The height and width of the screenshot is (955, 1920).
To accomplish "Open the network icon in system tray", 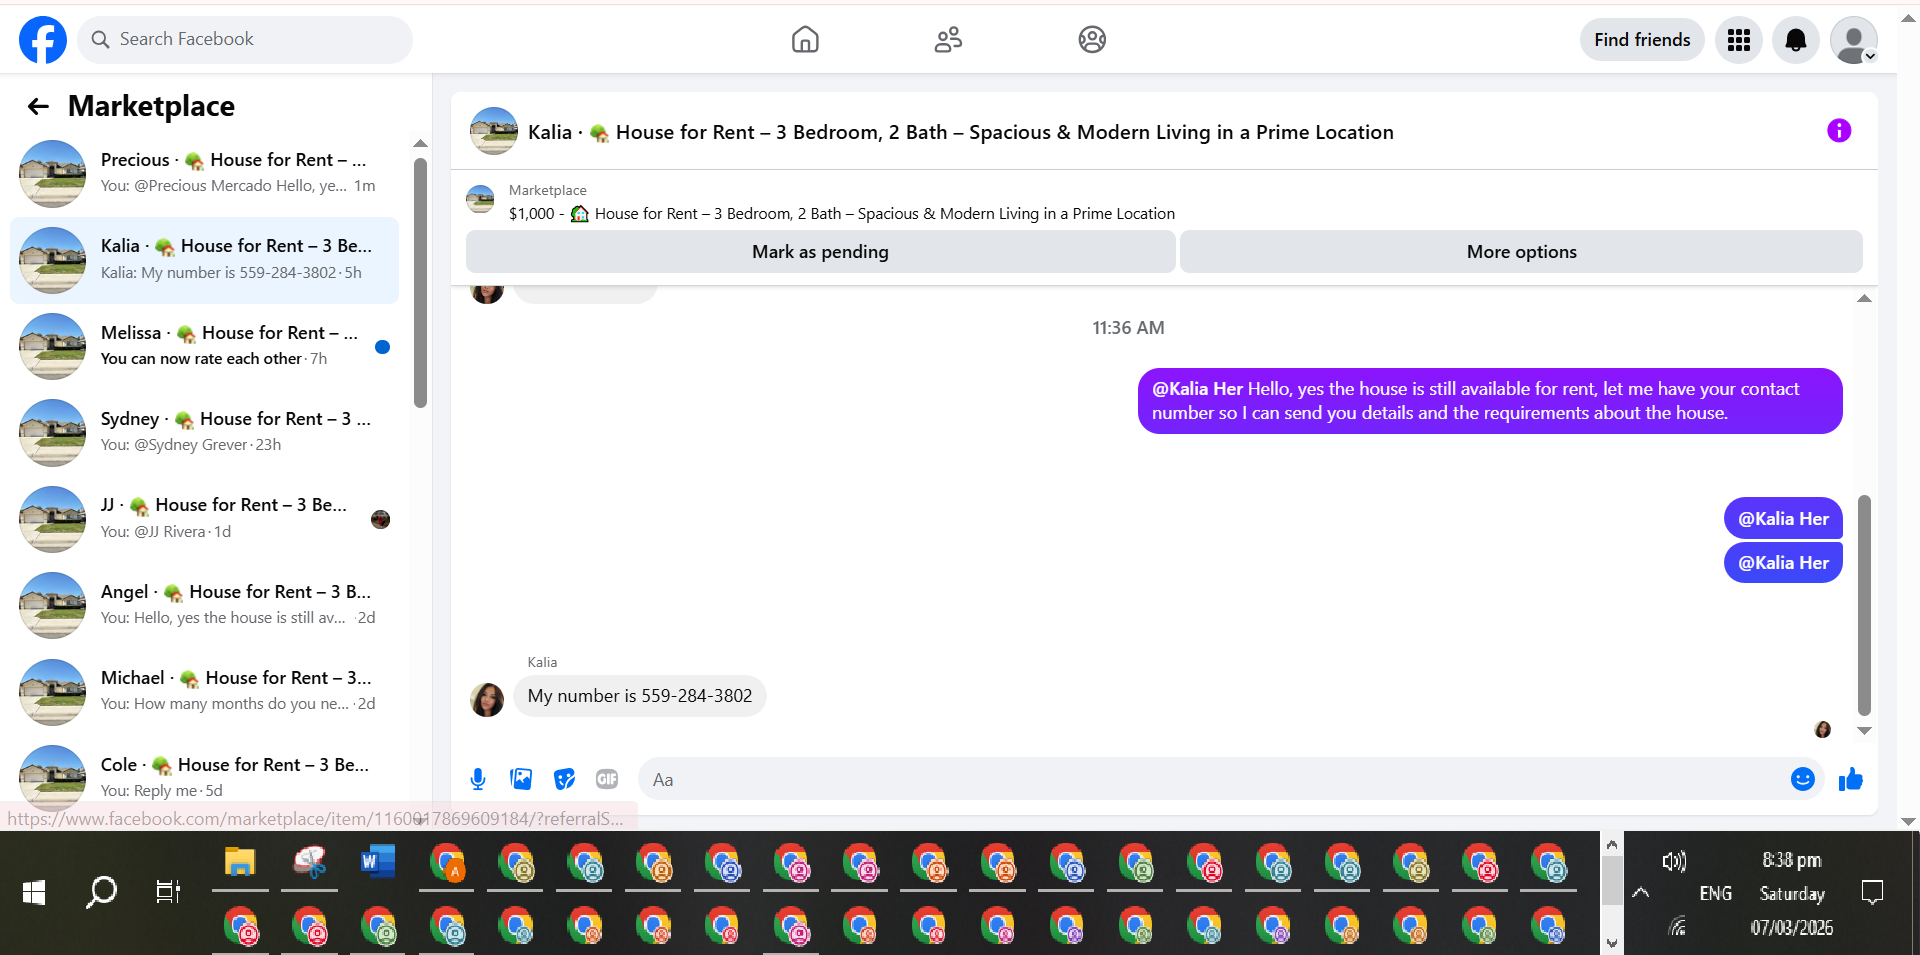I will [1677, 926].
